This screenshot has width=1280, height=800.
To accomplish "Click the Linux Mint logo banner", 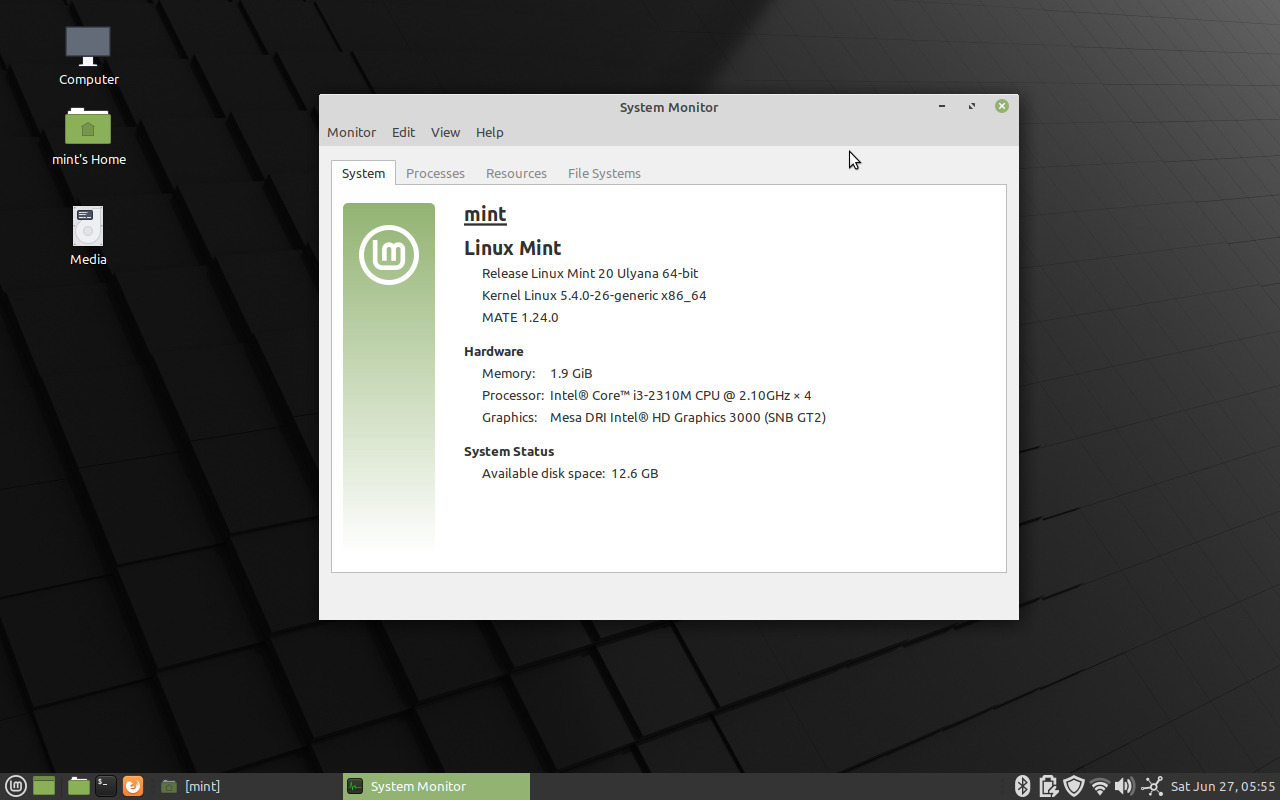I will pyautogui.click(x=389, y=376).
